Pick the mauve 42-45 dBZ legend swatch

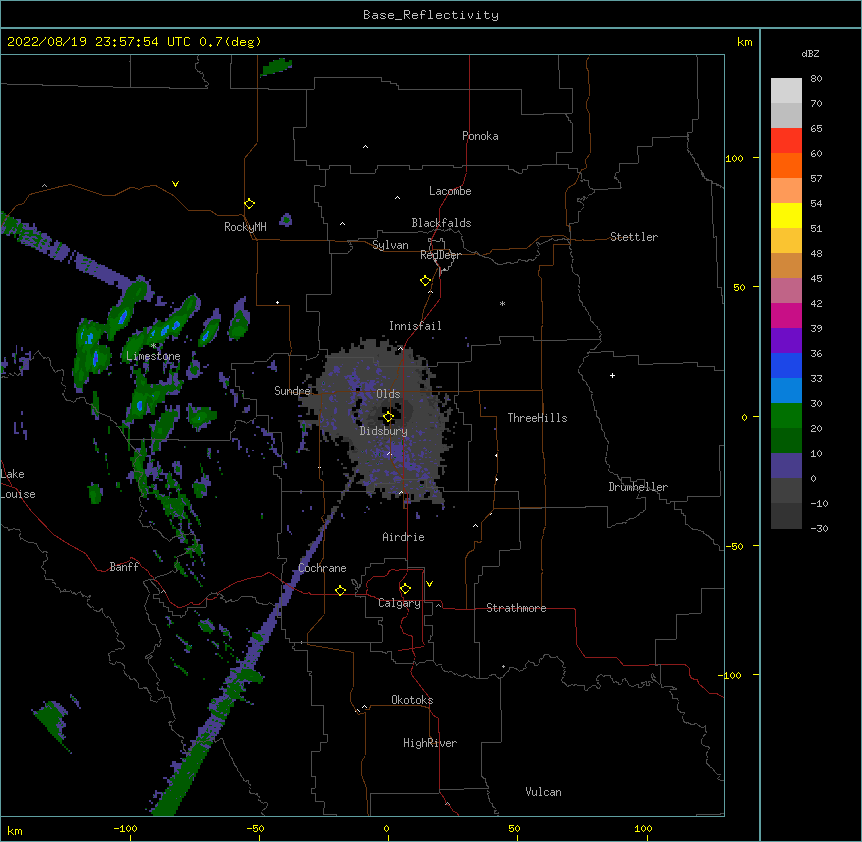(x=786, y=291)
